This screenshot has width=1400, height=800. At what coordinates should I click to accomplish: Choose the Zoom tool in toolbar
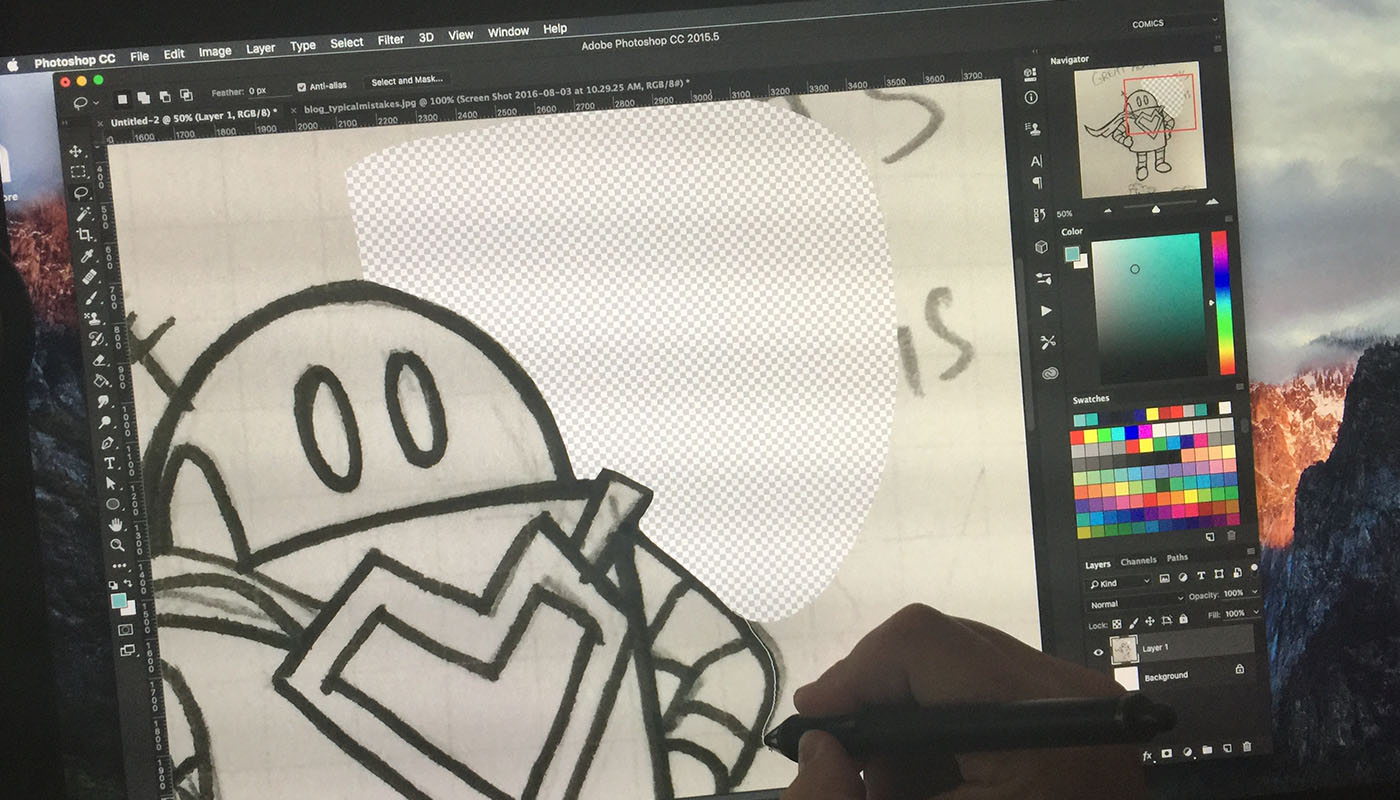[x=118, y=545]
